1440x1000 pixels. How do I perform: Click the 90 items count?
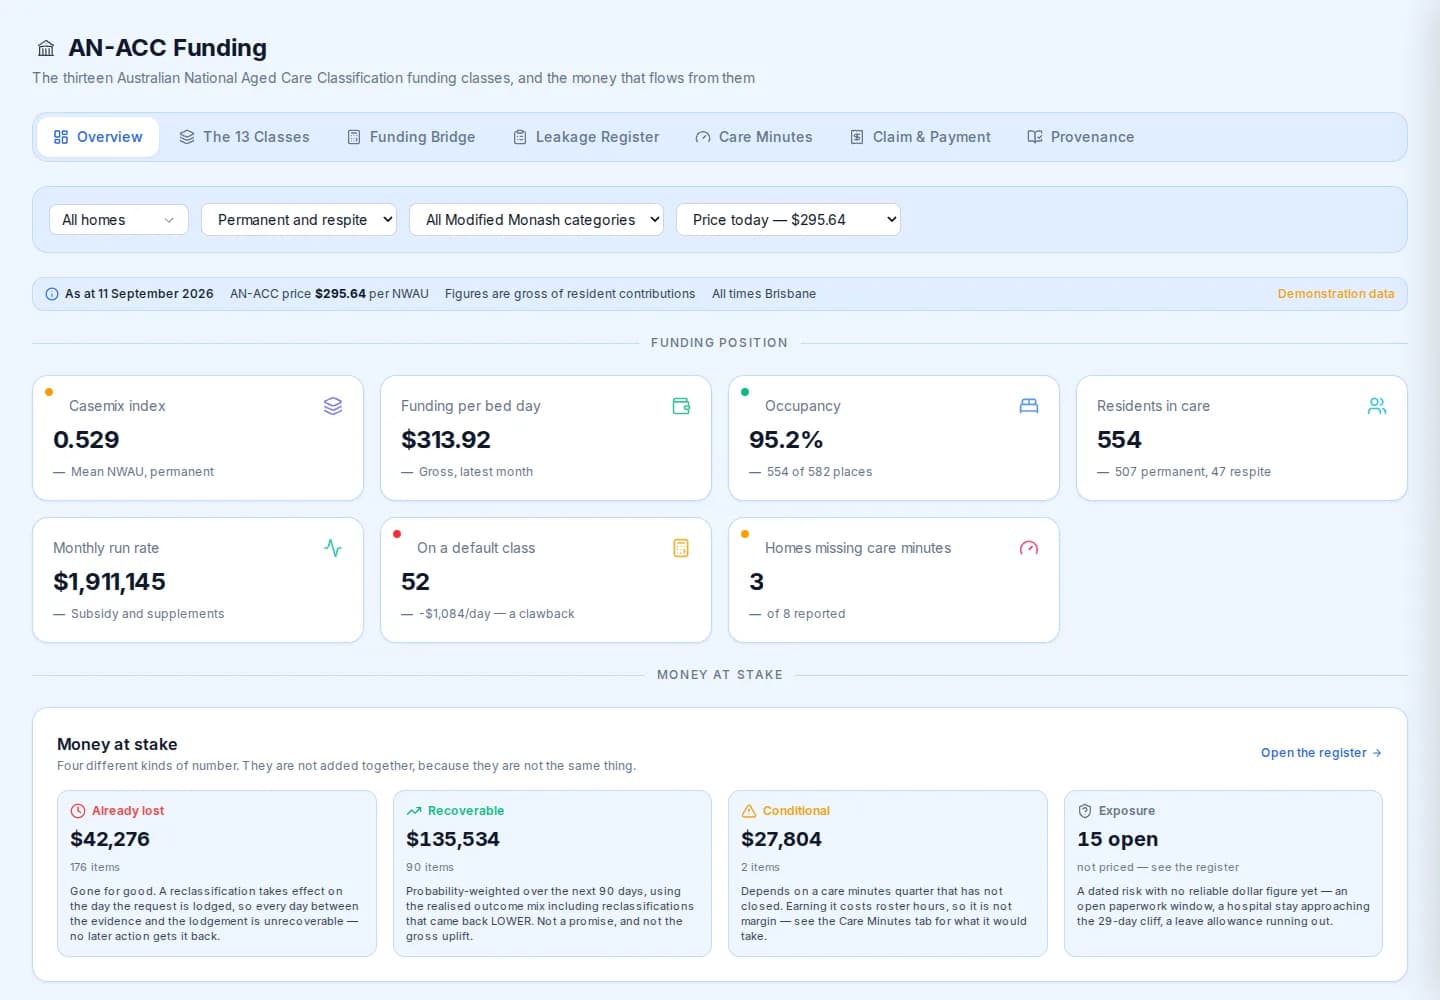point(430,868)
